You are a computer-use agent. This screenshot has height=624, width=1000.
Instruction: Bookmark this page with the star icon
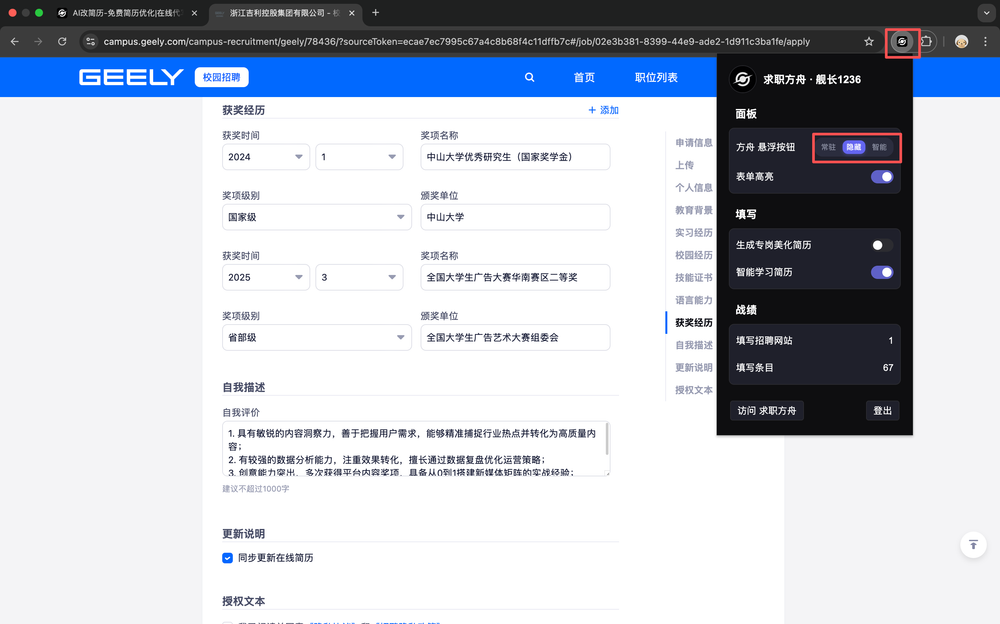[869, 42]
